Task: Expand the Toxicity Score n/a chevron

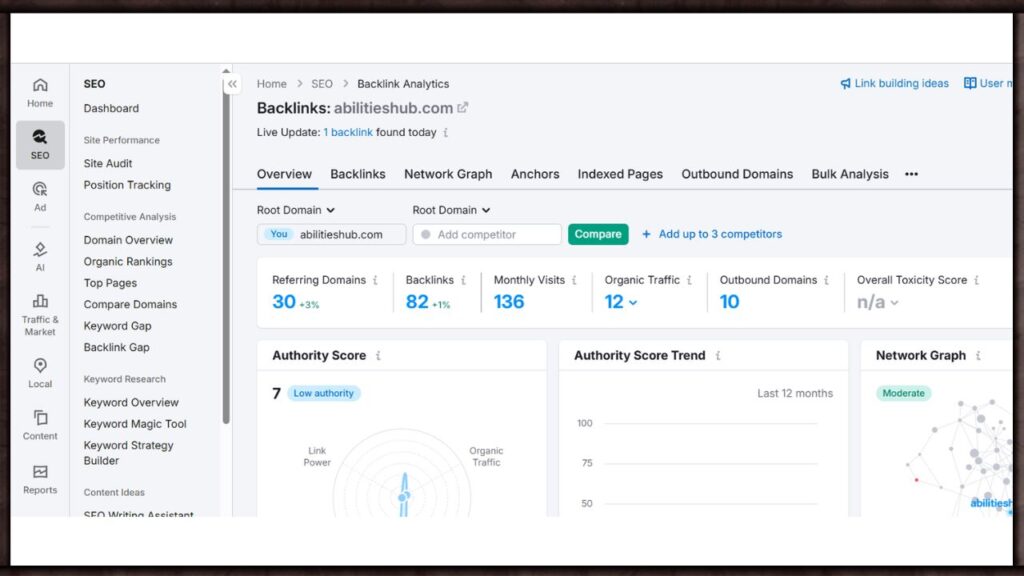Action: [895, 303]
